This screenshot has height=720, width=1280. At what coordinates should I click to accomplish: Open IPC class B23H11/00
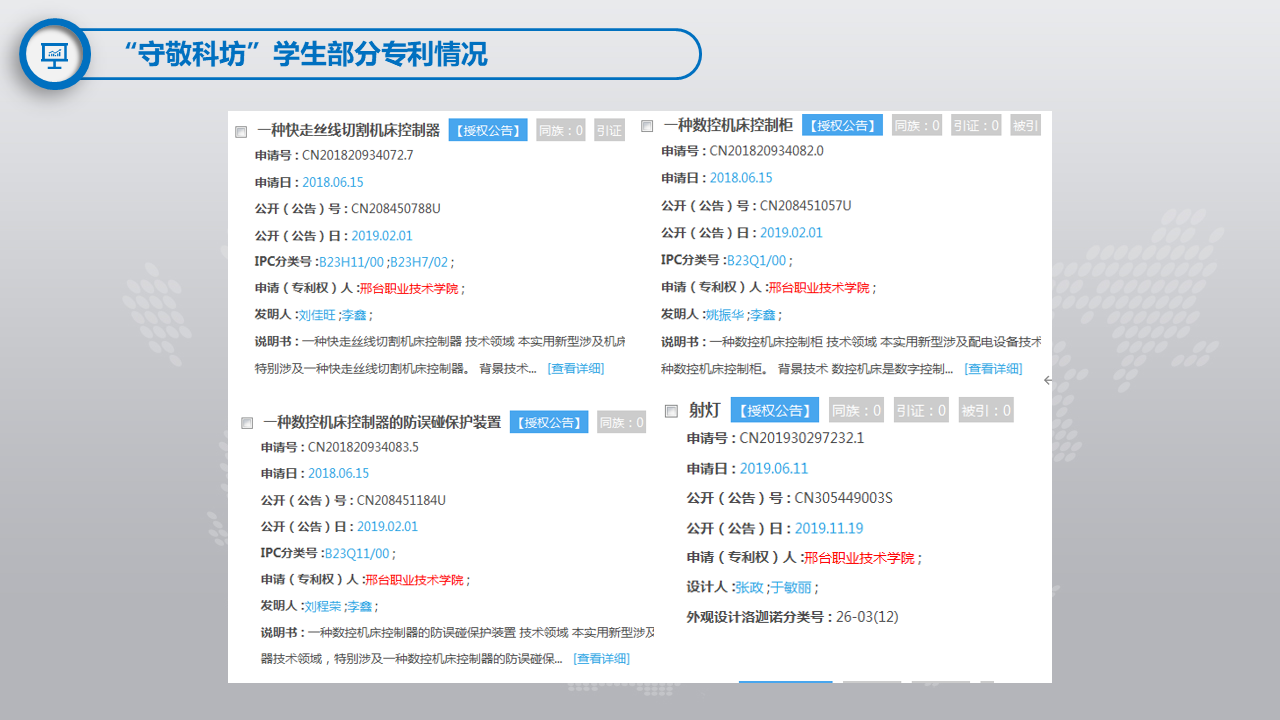pos(351,262)
